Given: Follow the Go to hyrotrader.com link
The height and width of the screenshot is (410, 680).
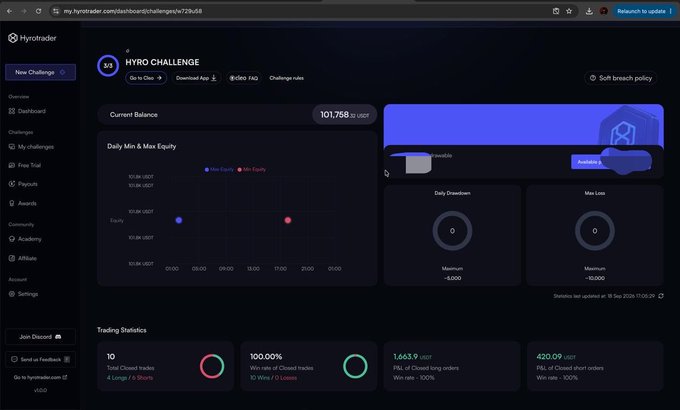Looking at the screenshot, I should point(40,377).
